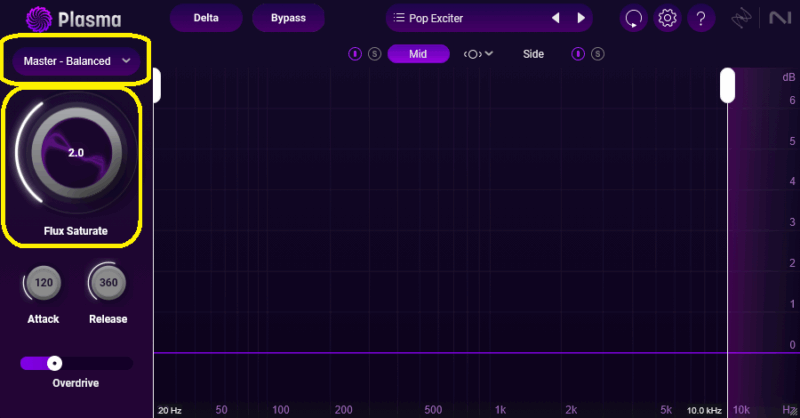Switch to the Mid tab
The height and width of the screenshot is (418, 800).
418,54
